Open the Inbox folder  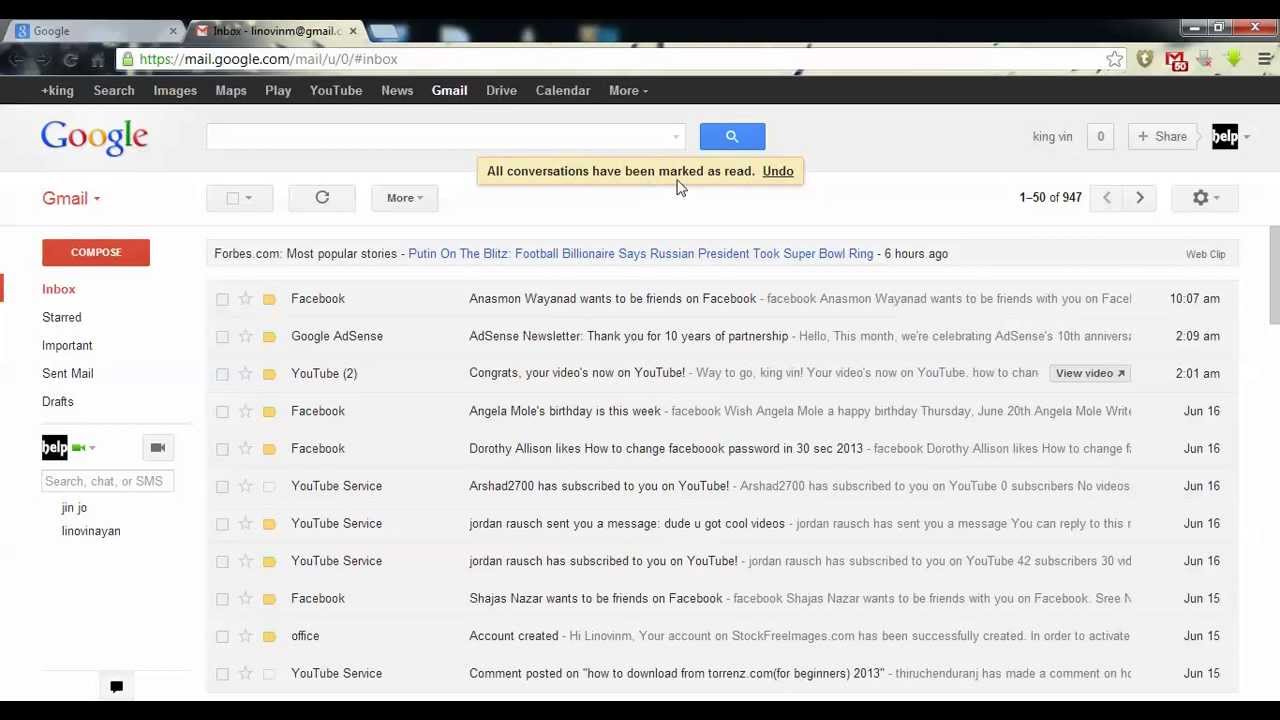59,289
